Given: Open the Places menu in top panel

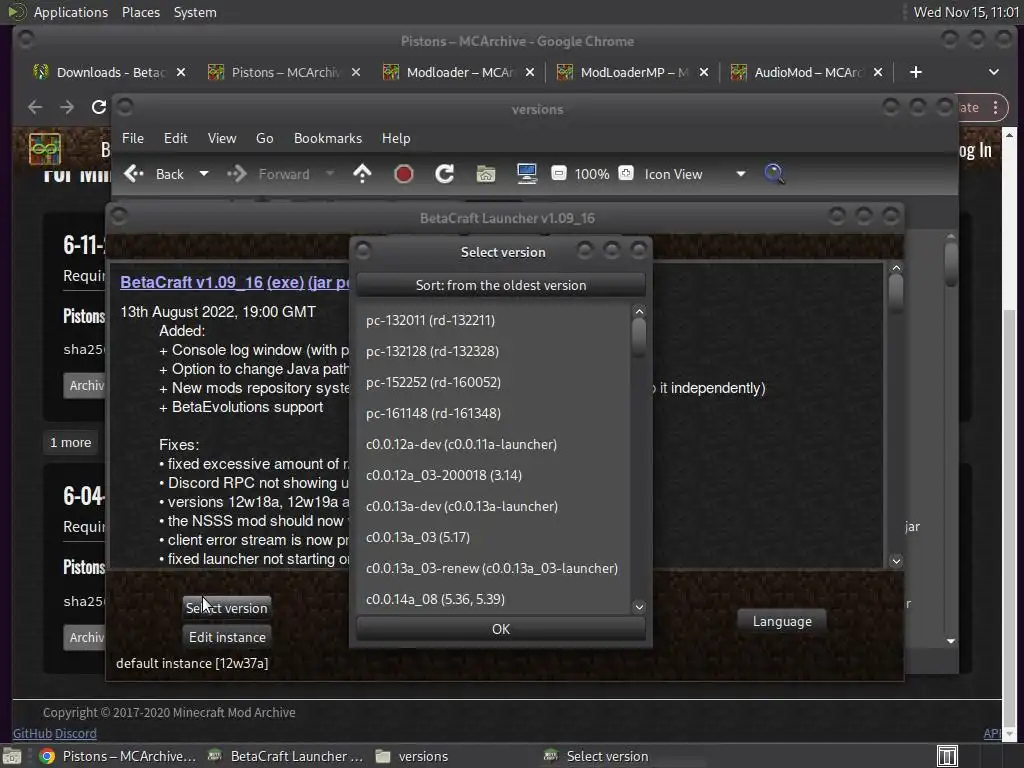Looking at the screenshot, I should [140, 12].
